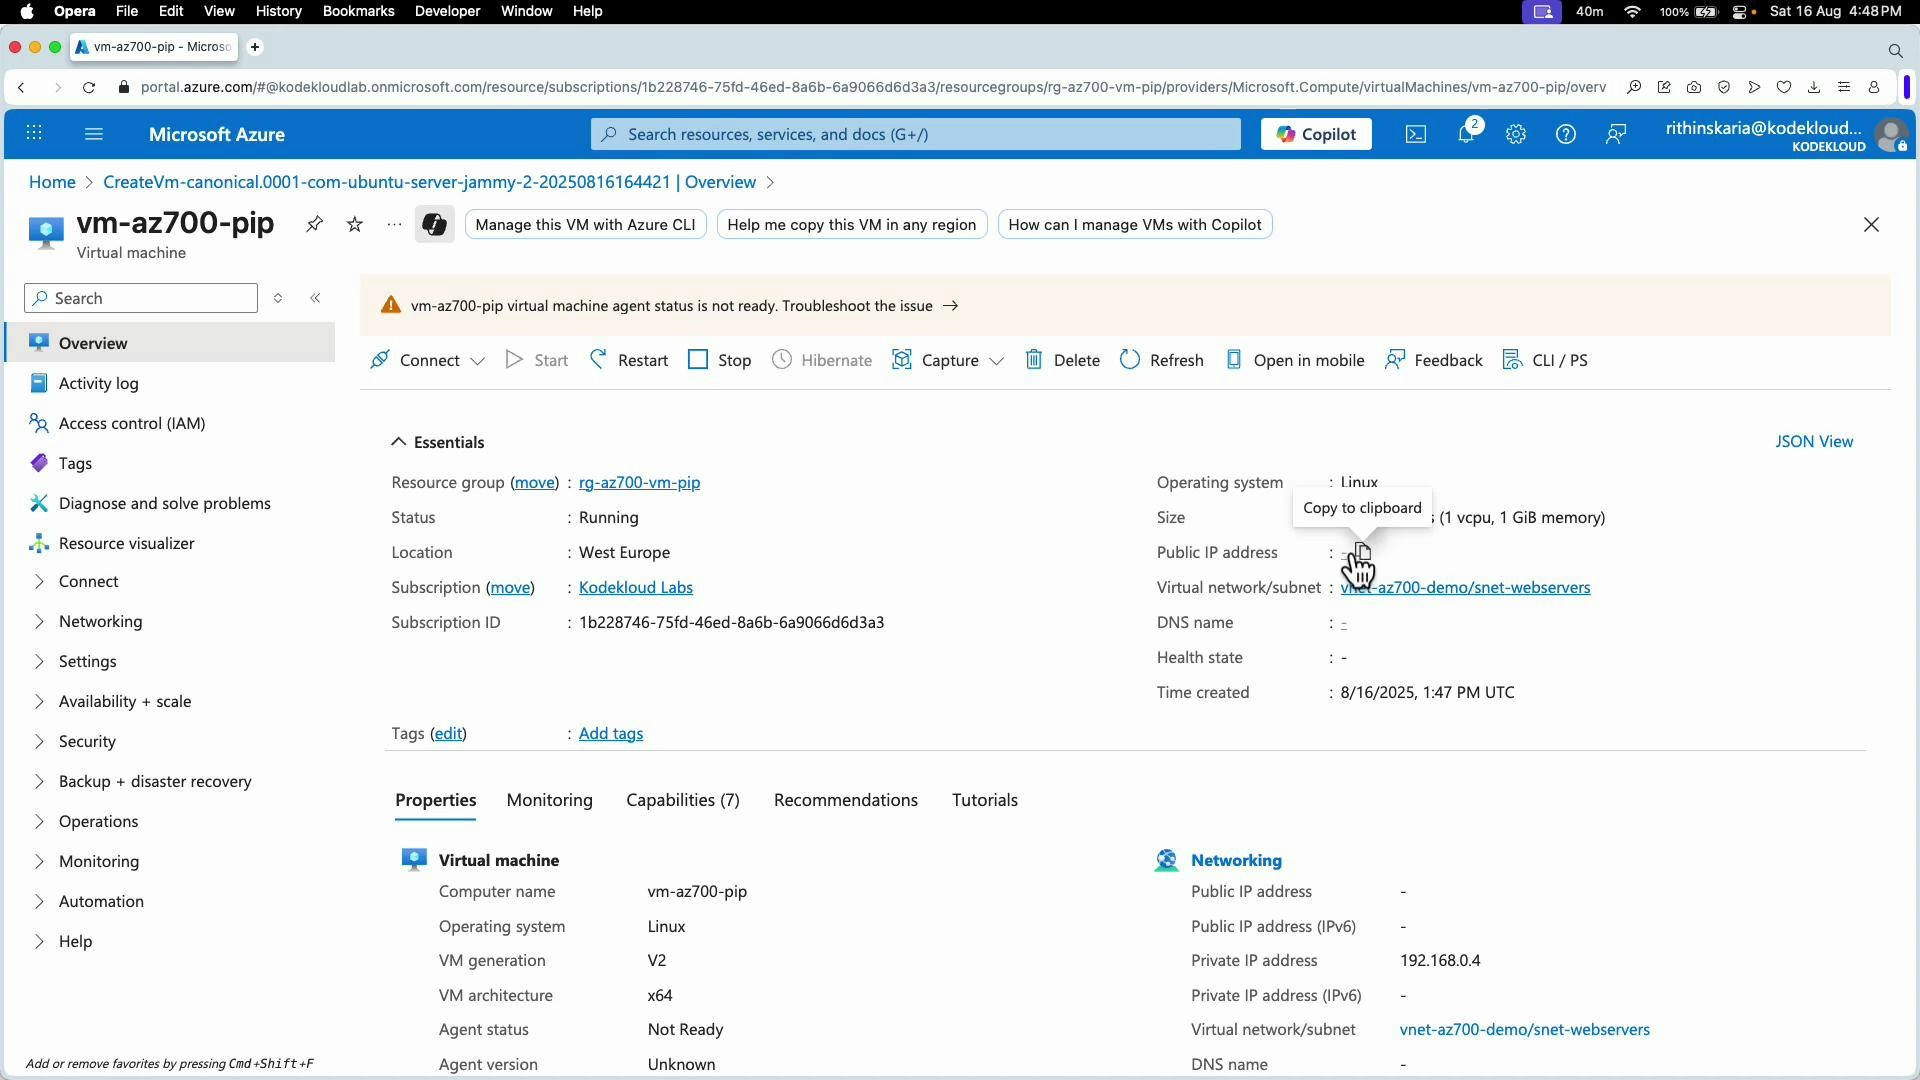Switch to the Monitoring tab
1920x1080 pixels.
pyautogui.click(x=549, y=800)
